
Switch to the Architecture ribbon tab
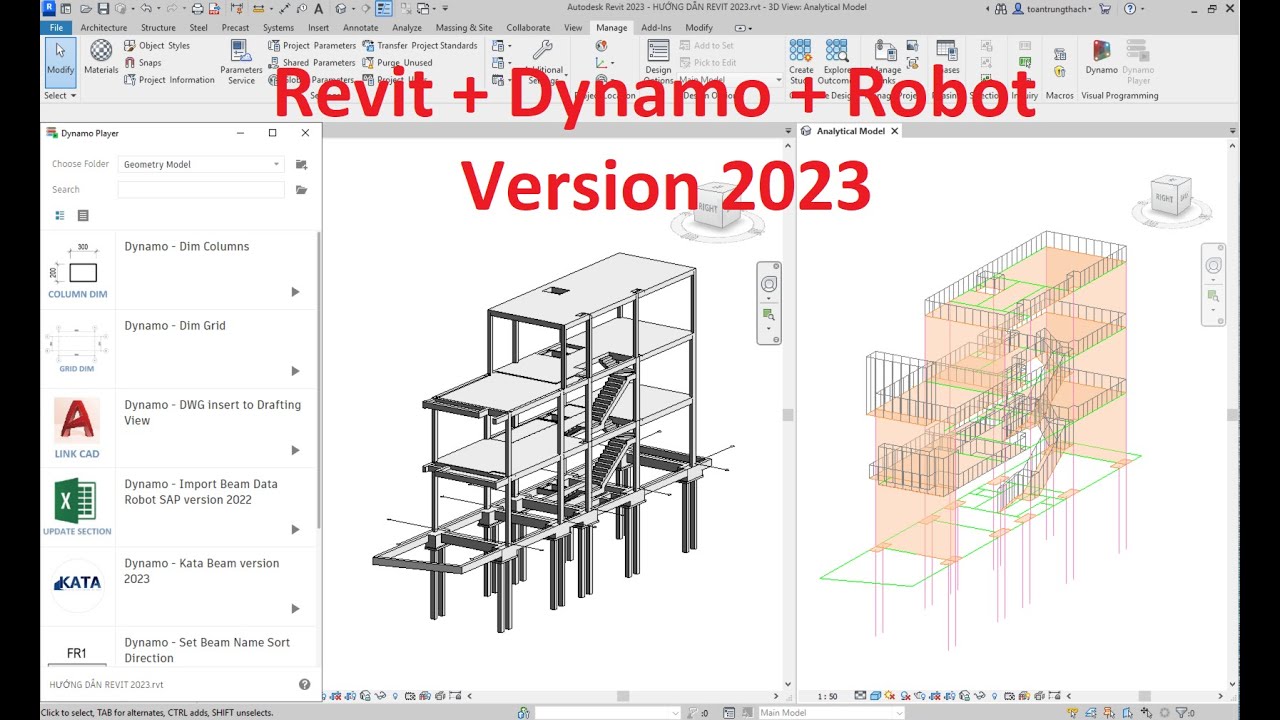(x=104, y=28)
